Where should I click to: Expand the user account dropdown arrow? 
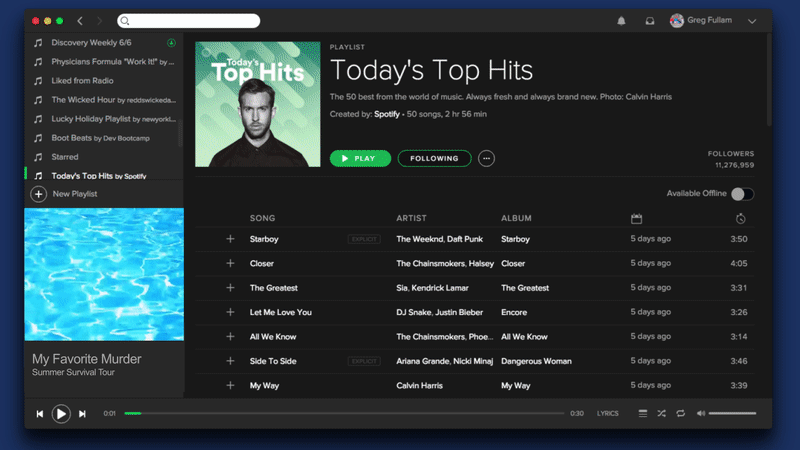(x=752, y=21)
